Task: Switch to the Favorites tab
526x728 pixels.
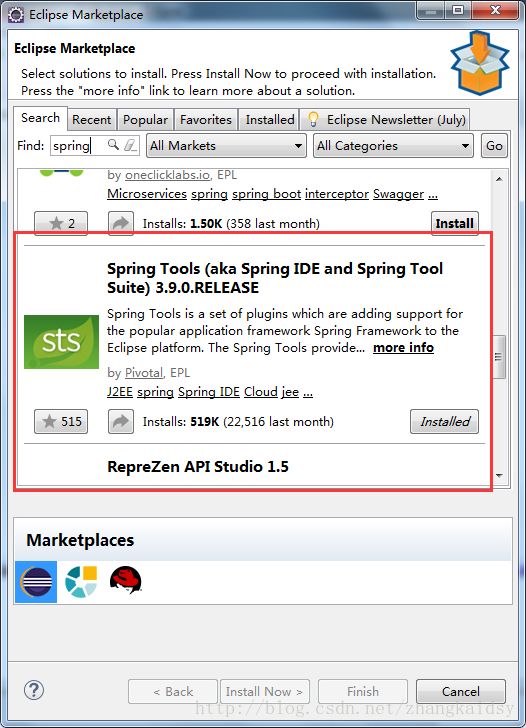Action: 206,120
